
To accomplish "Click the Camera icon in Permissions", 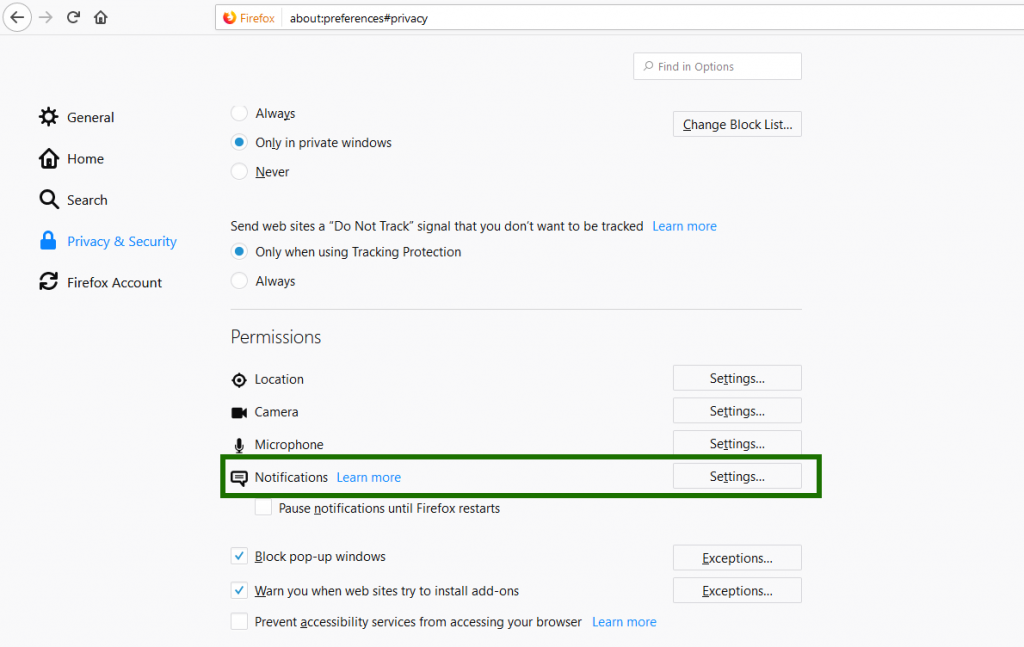I will tap(239, 411).
